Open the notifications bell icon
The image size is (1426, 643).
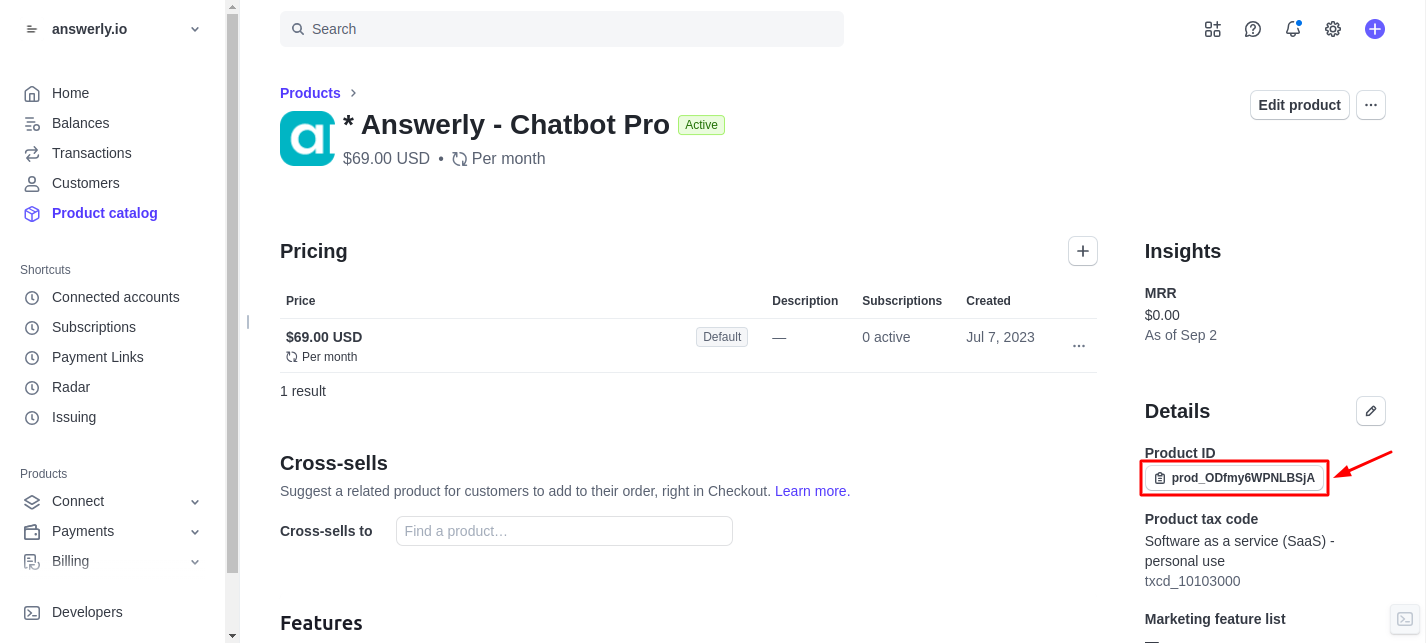tap(1293, 29)
